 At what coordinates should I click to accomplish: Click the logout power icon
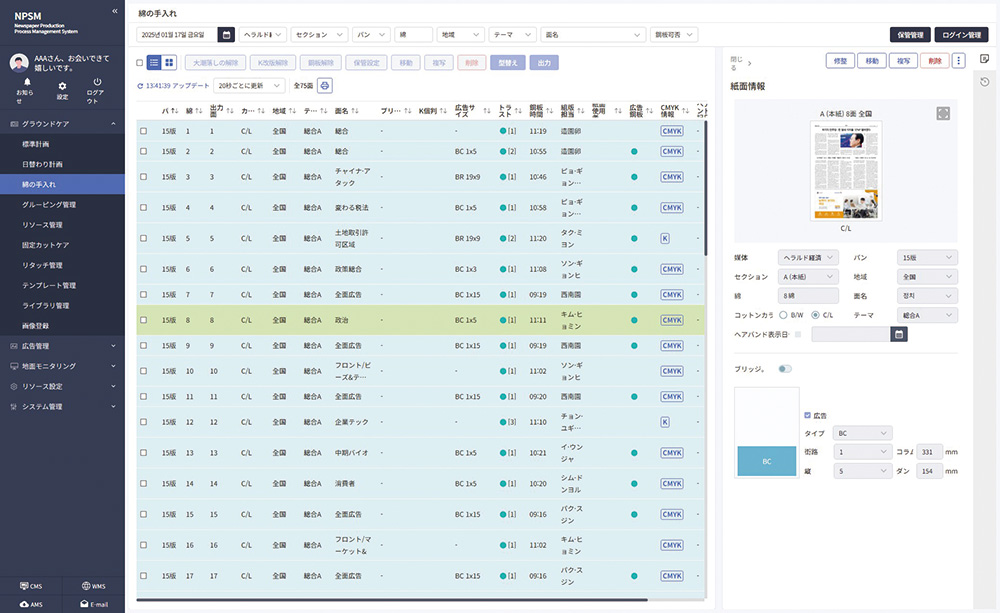[97, 82]
